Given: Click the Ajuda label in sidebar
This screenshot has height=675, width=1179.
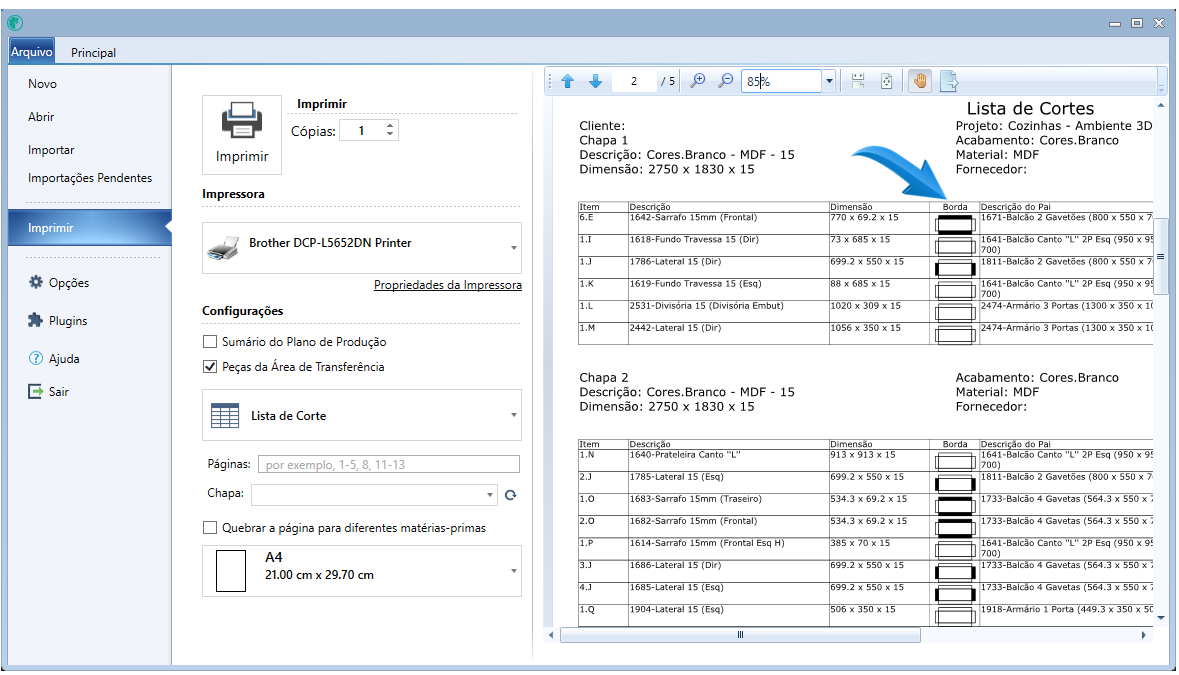Looking at the screenshot, I should point(64,359).
